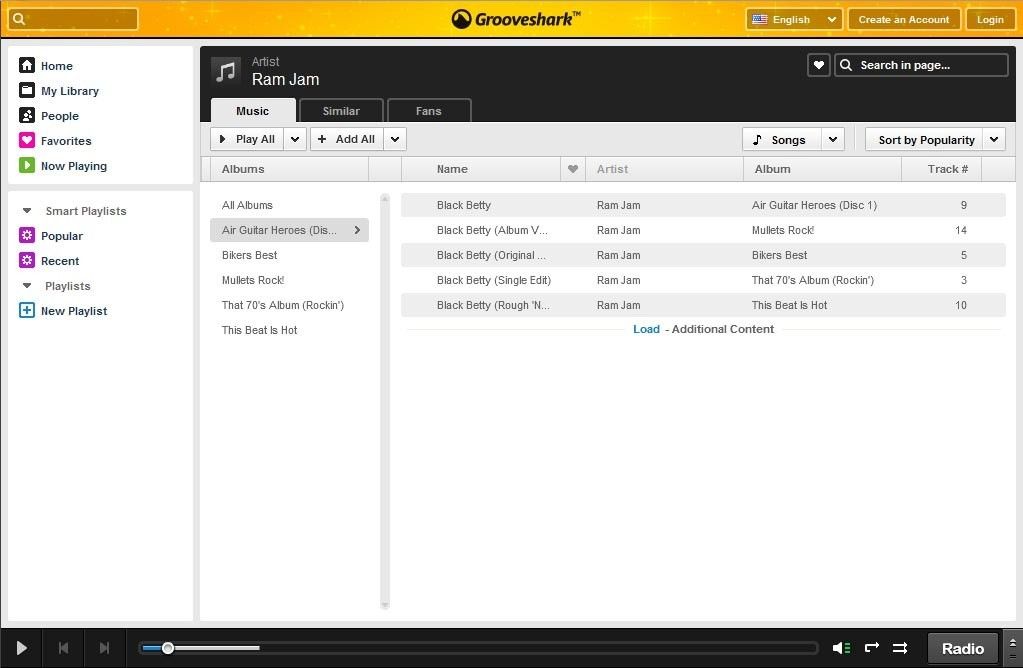Click the Grooveshark logo
Image resolution: width=1023 pixels, height=668 pixels.
coord(516,18)
